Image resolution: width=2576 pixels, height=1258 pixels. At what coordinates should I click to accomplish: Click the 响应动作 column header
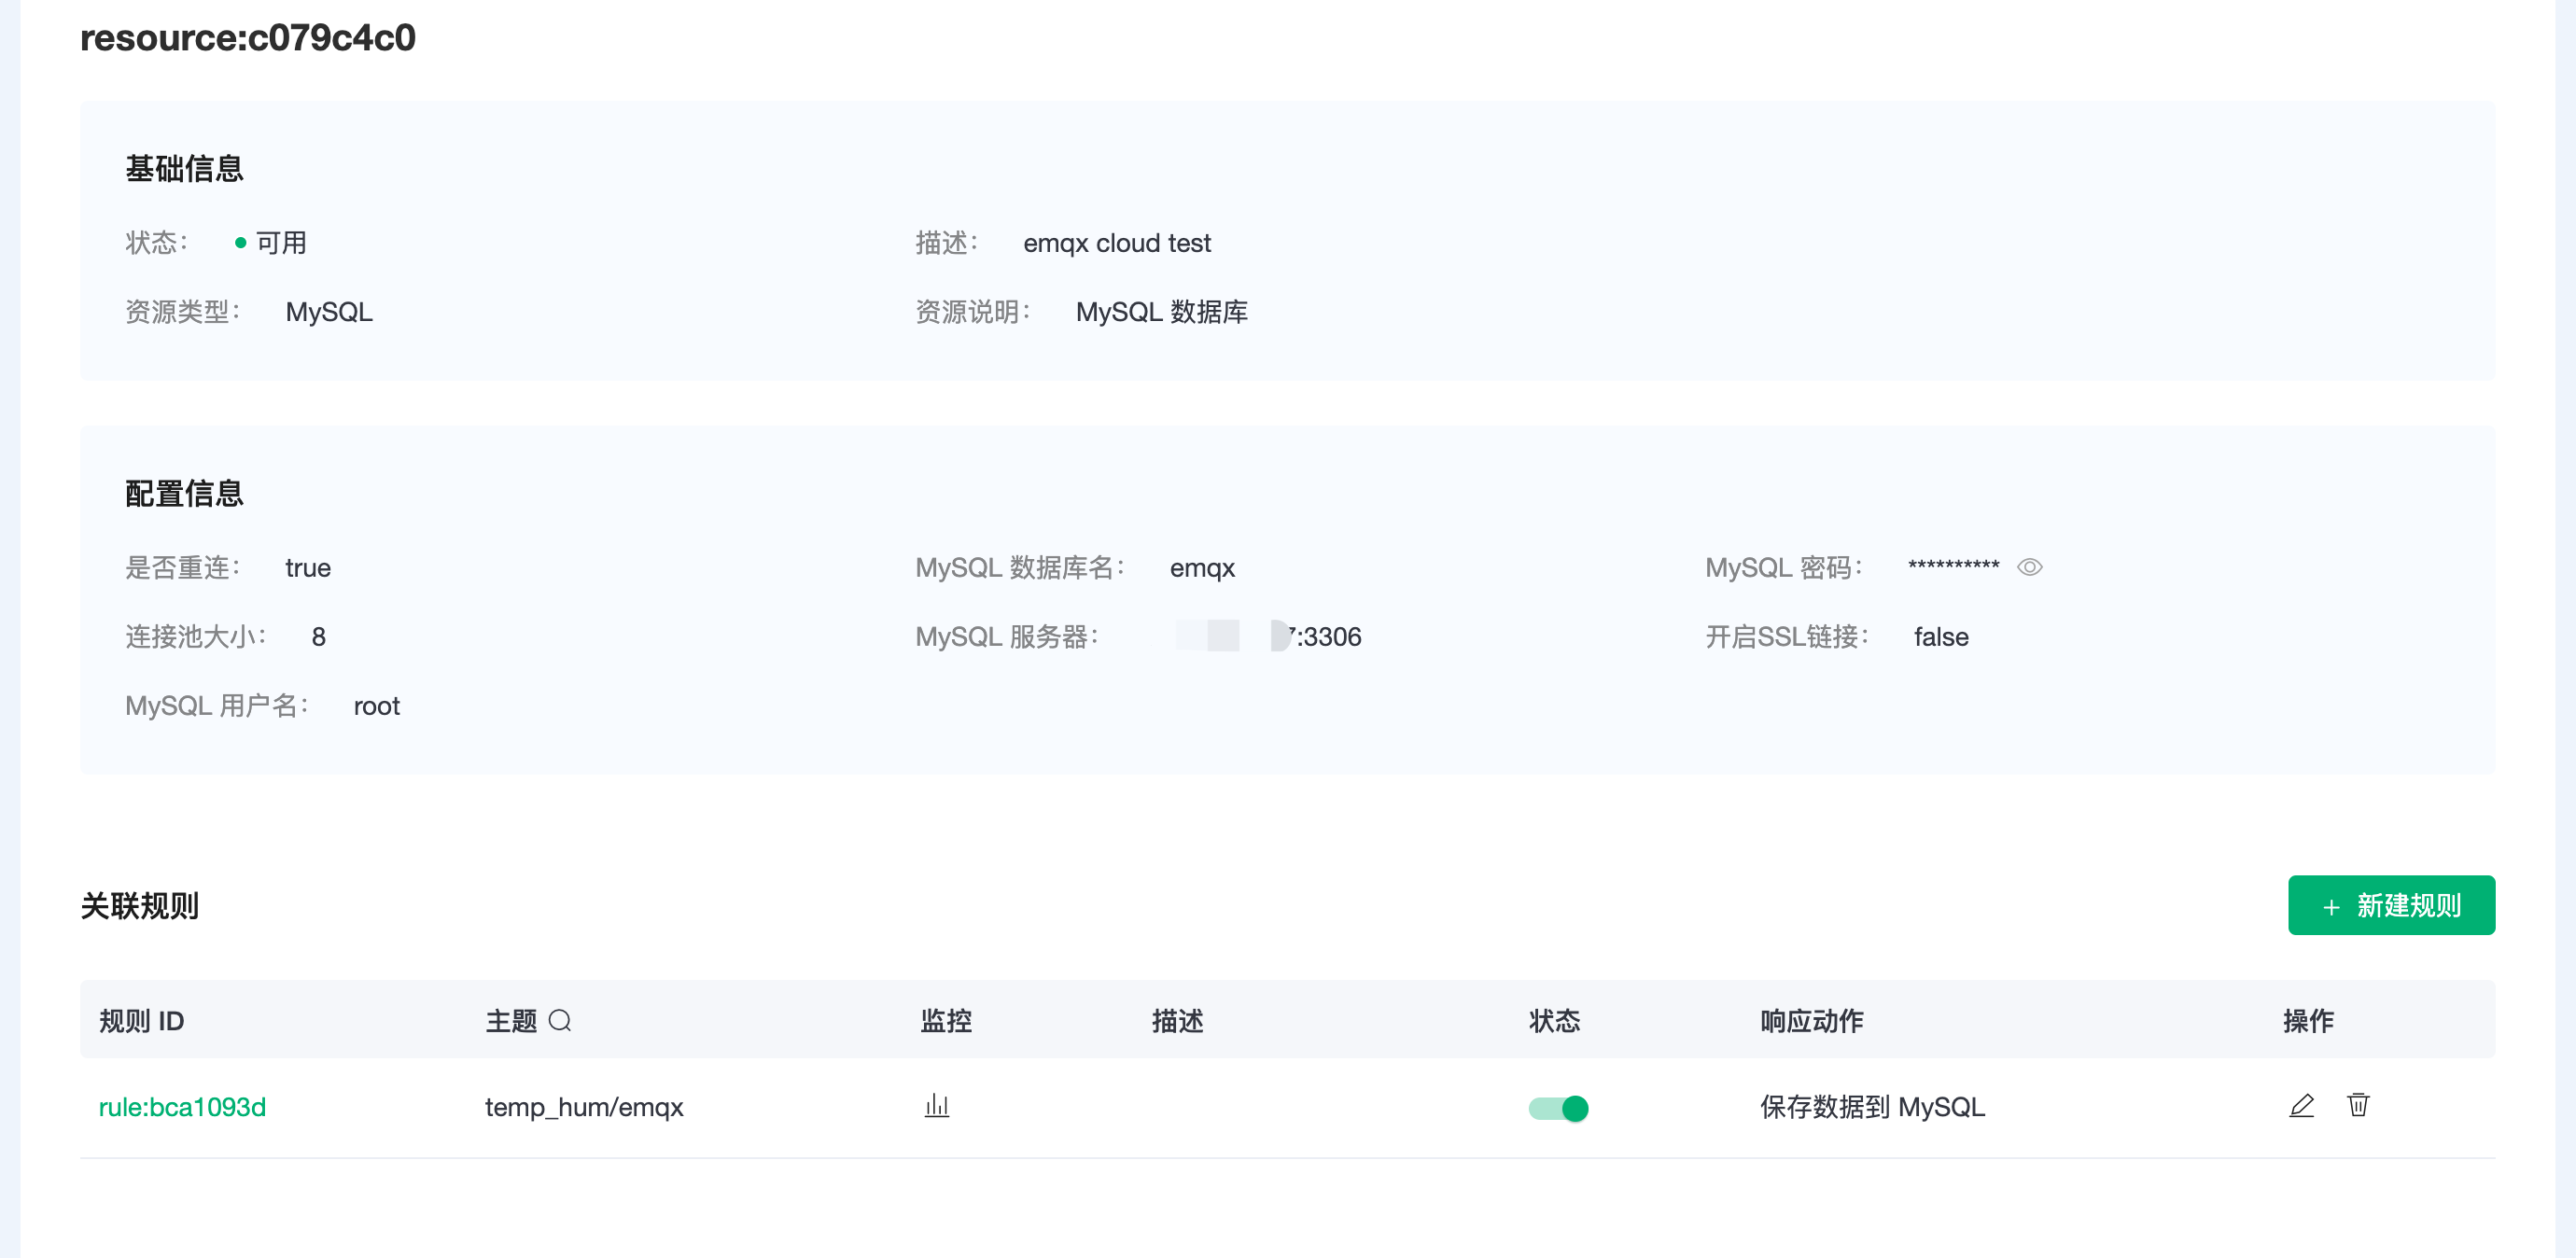[1811, 1021]
